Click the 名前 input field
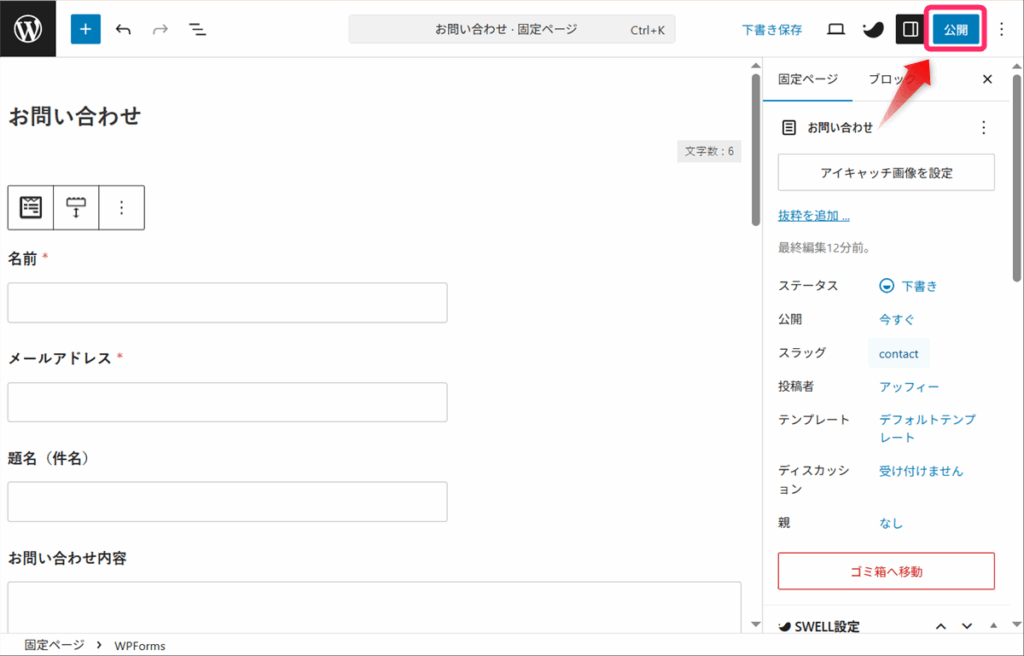Screen dimensions: 1024x656 227,303
